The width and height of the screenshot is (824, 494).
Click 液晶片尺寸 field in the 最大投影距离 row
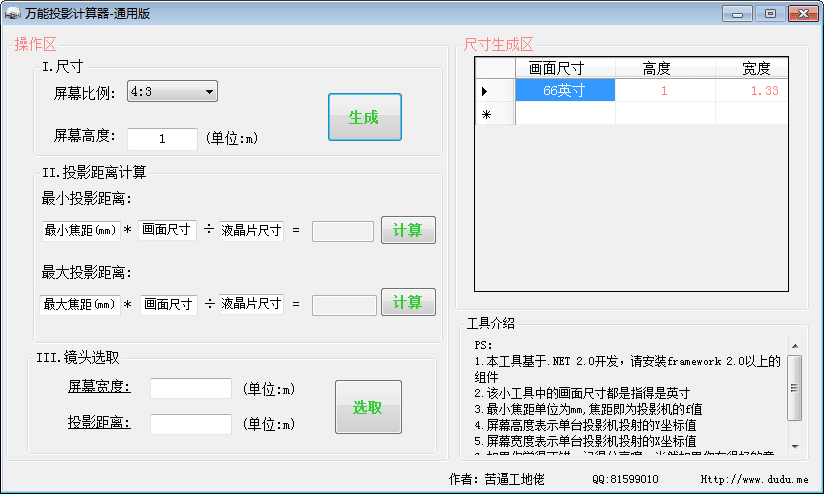251,304
